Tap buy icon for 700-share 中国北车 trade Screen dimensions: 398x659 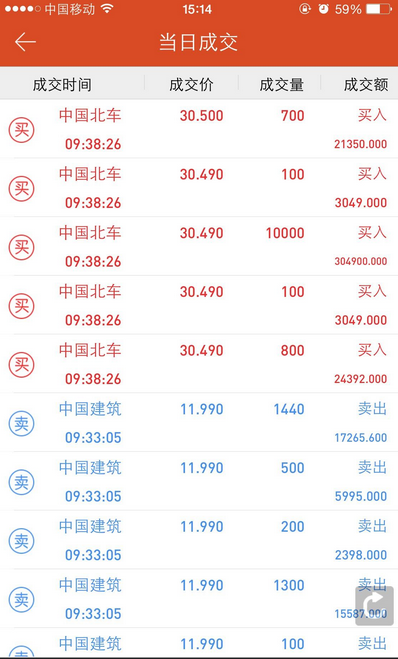tap(21, 130)
